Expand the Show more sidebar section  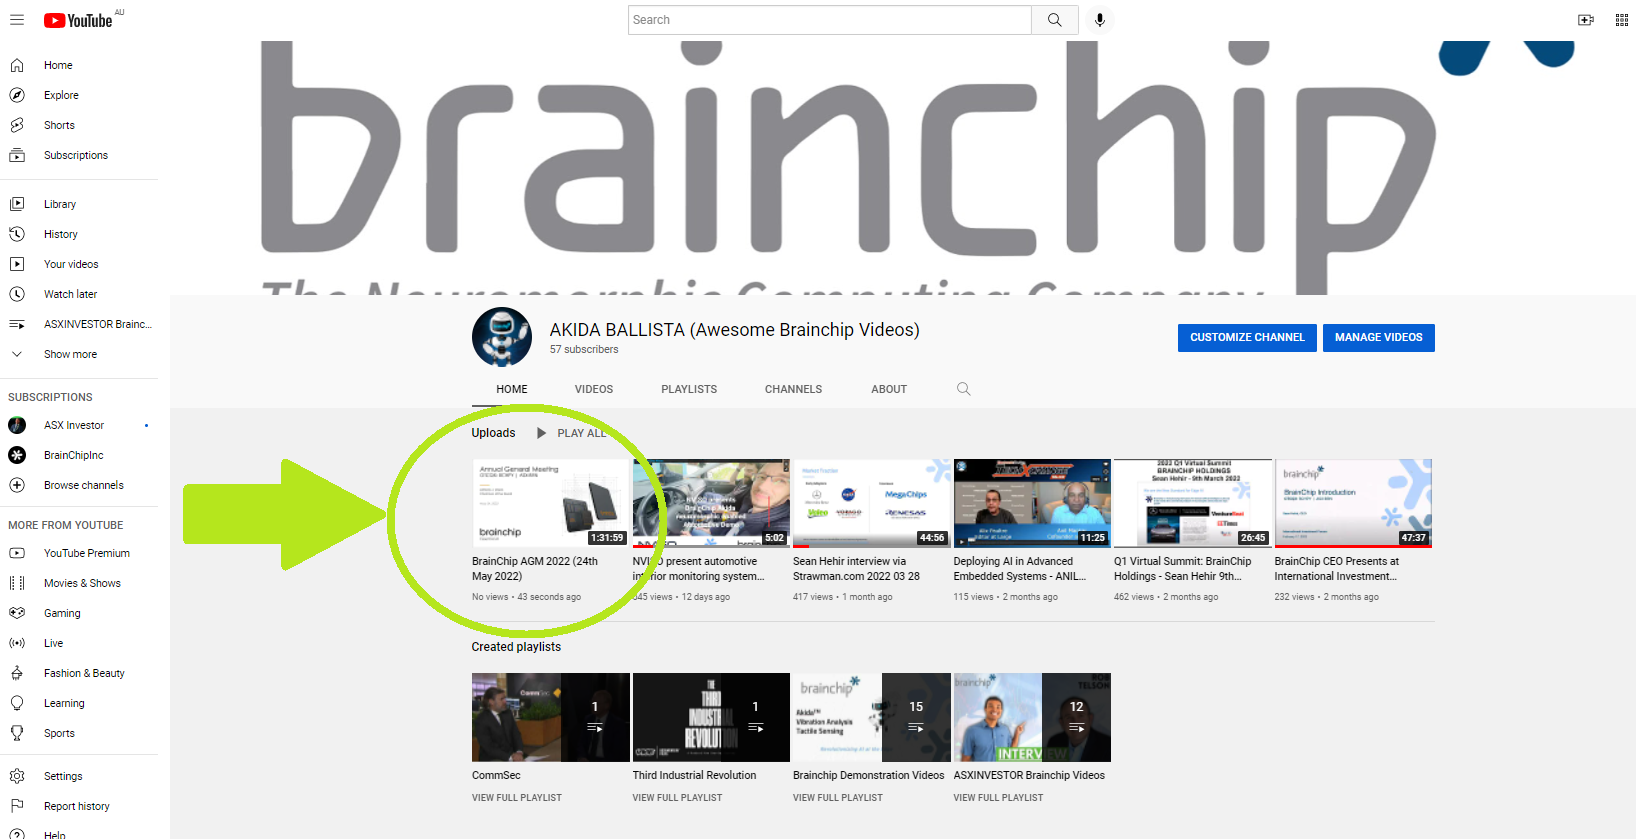[70, 354]
